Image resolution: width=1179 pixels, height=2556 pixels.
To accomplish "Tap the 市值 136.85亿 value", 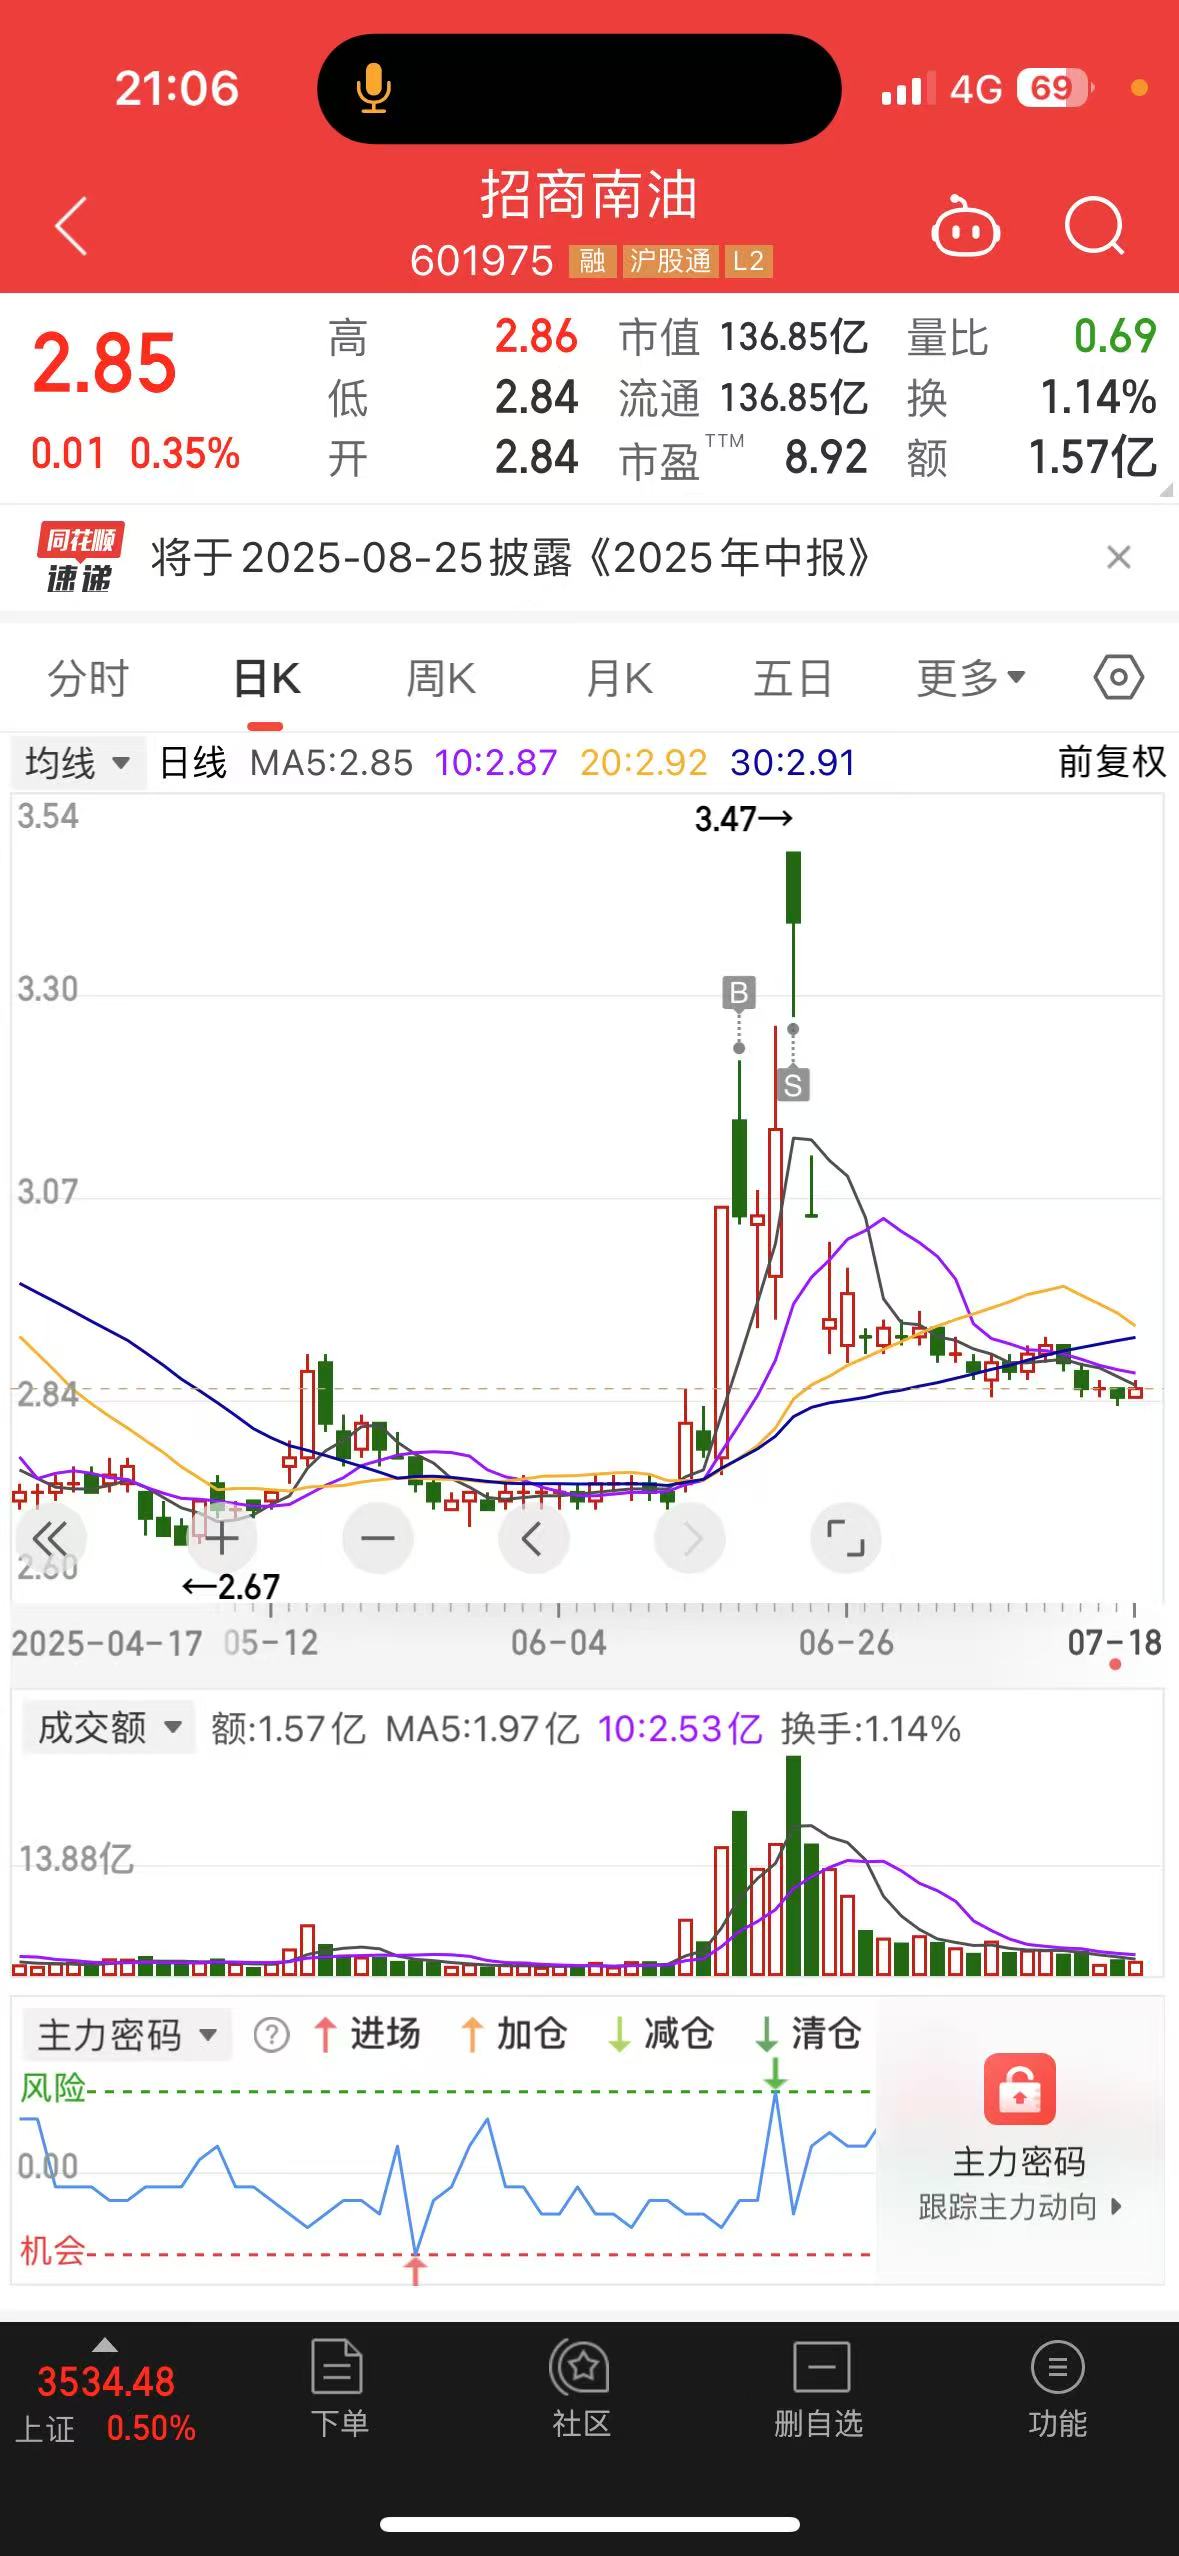I will click(x=793, y=337).
